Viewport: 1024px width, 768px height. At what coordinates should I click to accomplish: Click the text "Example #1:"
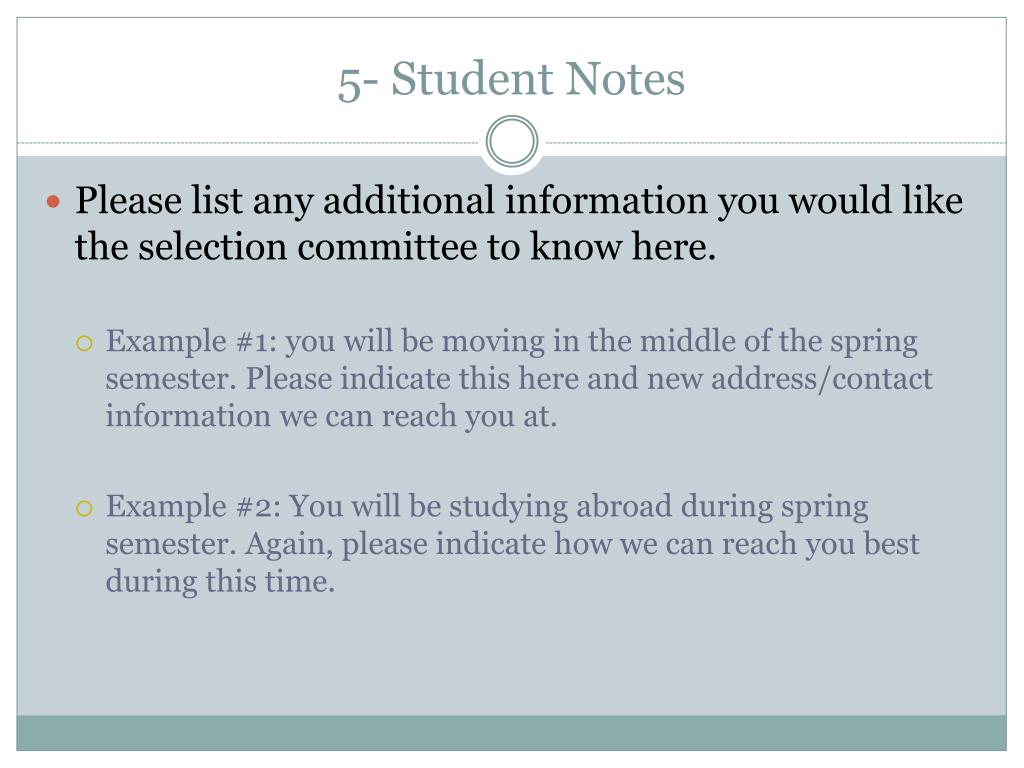coord(191,342)
